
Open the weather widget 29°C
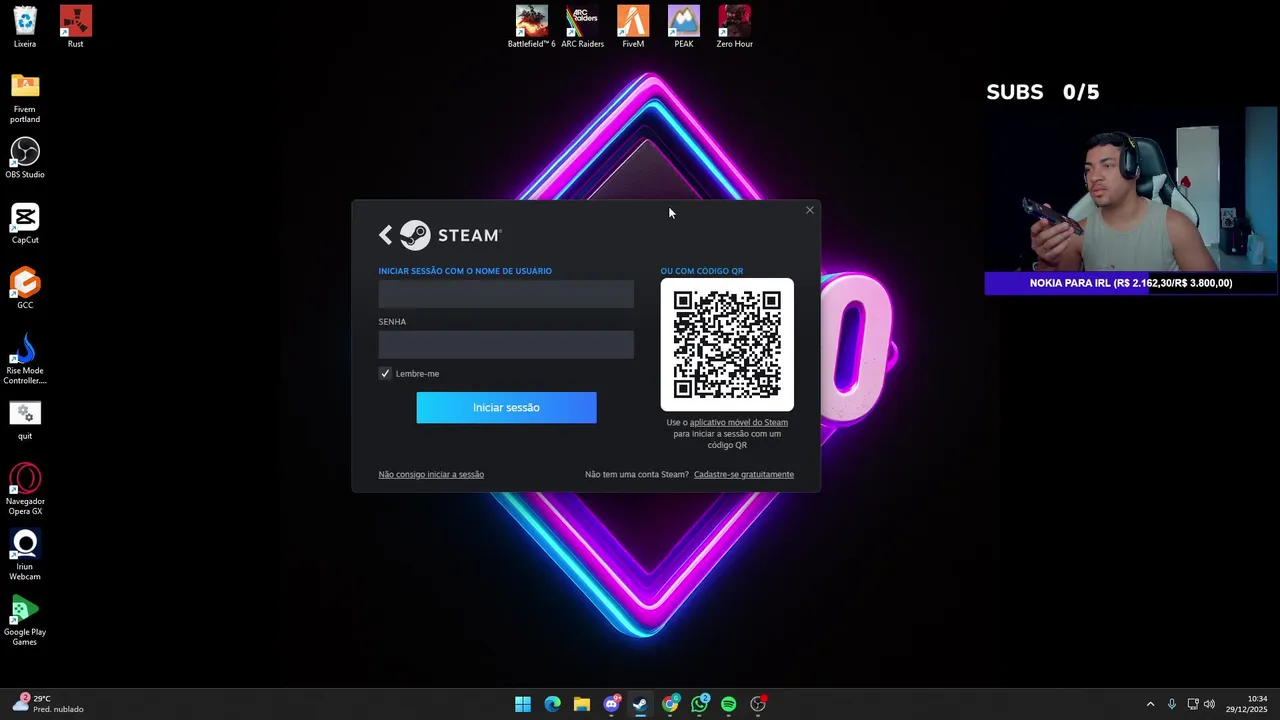tap(50, 704)
